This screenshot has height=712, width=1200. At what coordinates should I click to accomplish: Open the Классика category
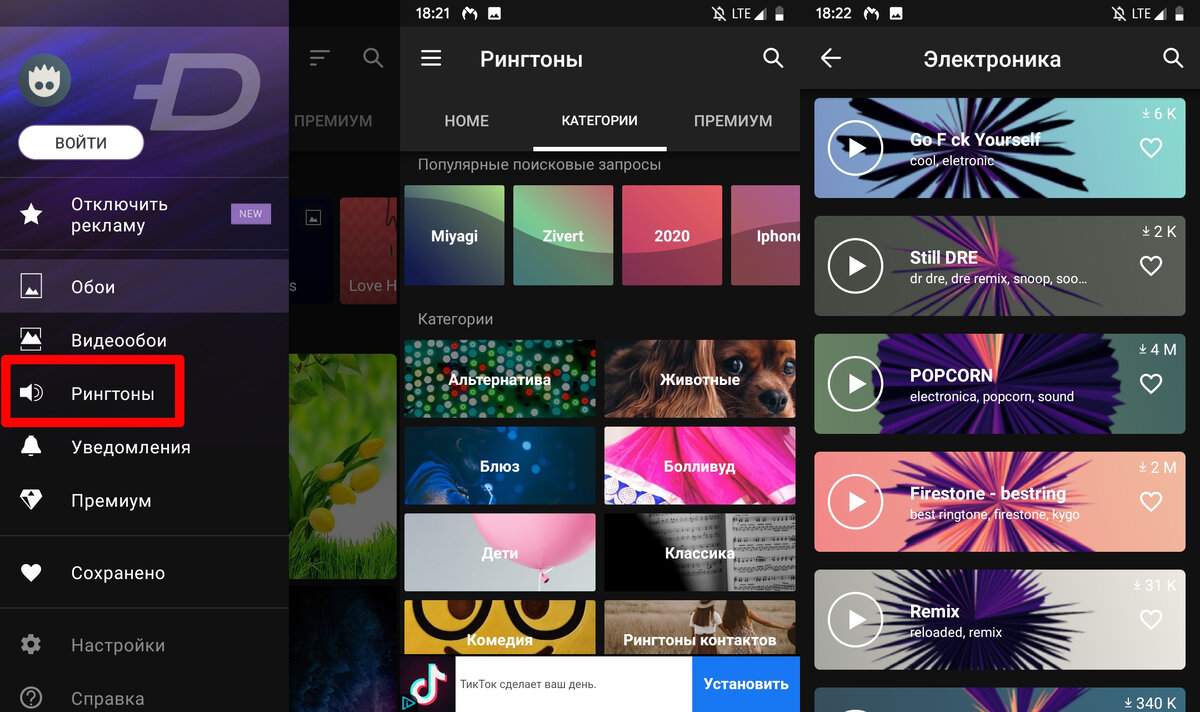pyautogui.click(x=700, y=553)
